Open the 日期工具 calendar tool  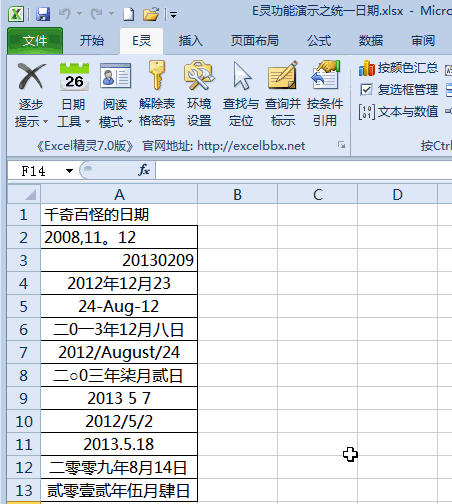[74, 95]
